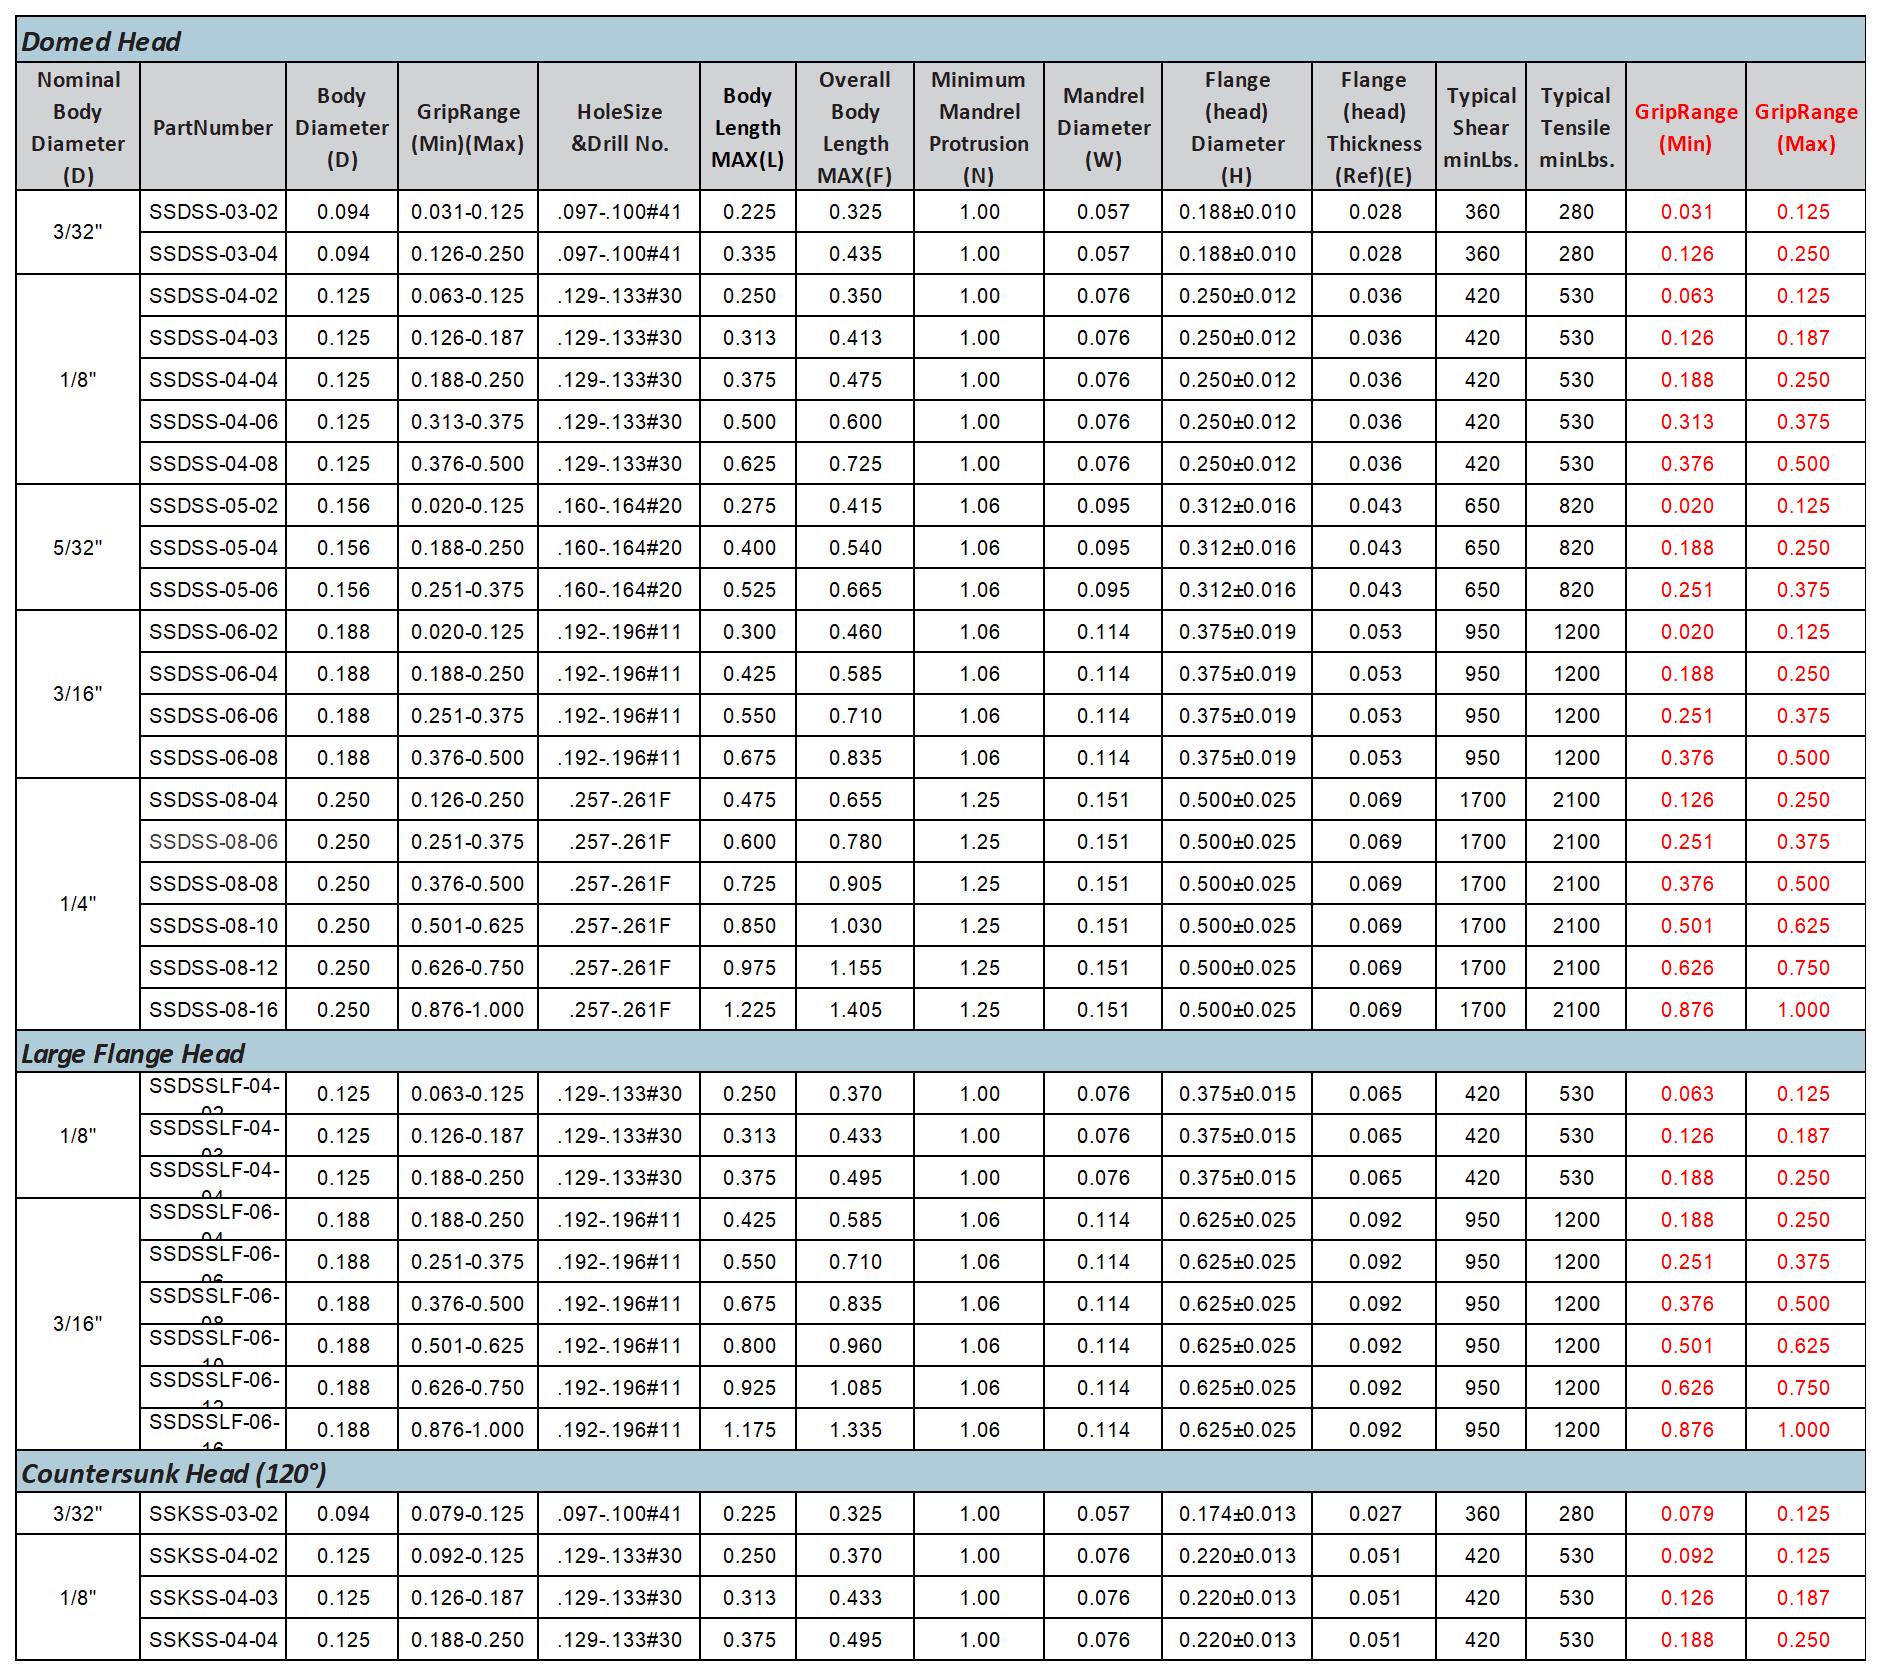Select the PartNumber column header

[x=212, y=128]
